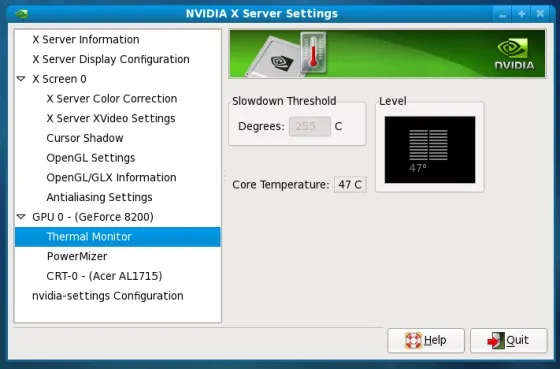
Task: Click the temperature Level gauge display
Action: pyautogui.click(x=430, y=150)
